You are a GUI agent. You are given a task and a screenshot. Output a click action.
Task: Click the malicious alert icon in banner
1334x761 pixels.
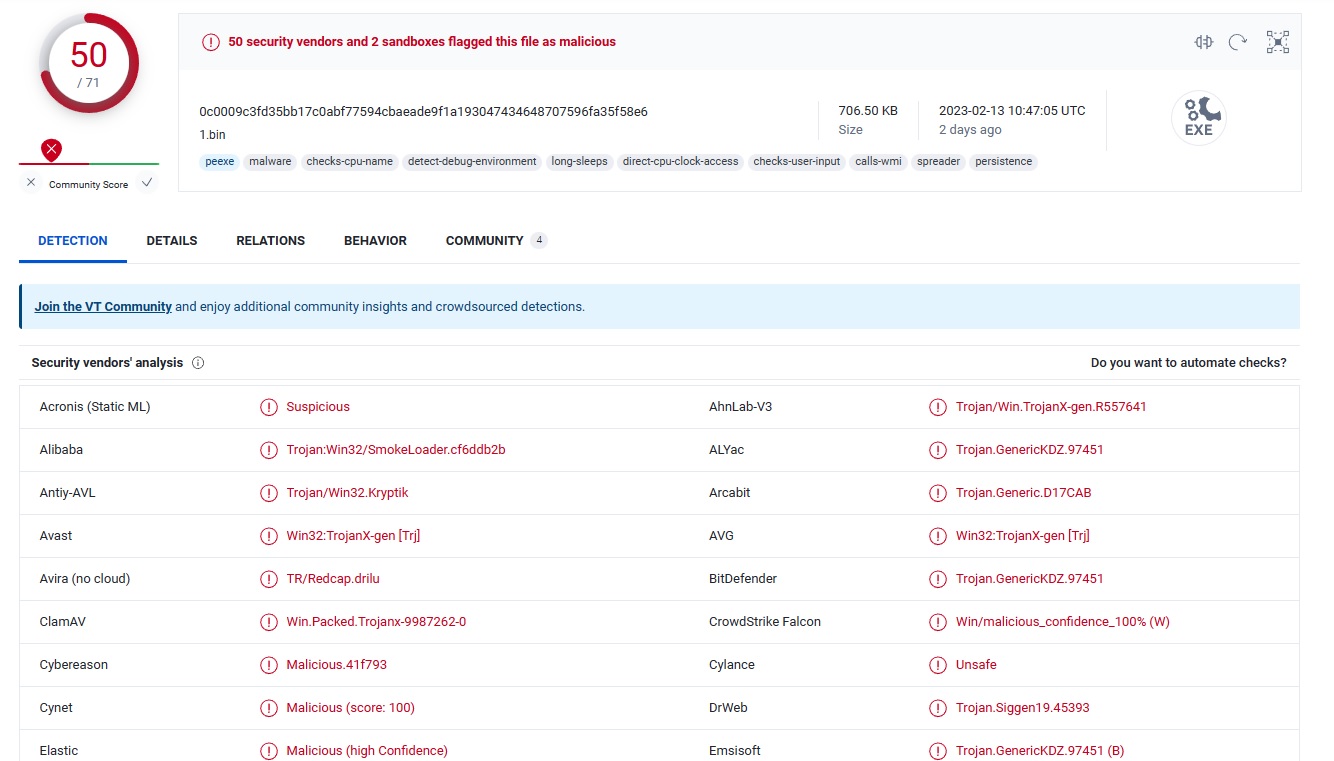tap(210, 42)
